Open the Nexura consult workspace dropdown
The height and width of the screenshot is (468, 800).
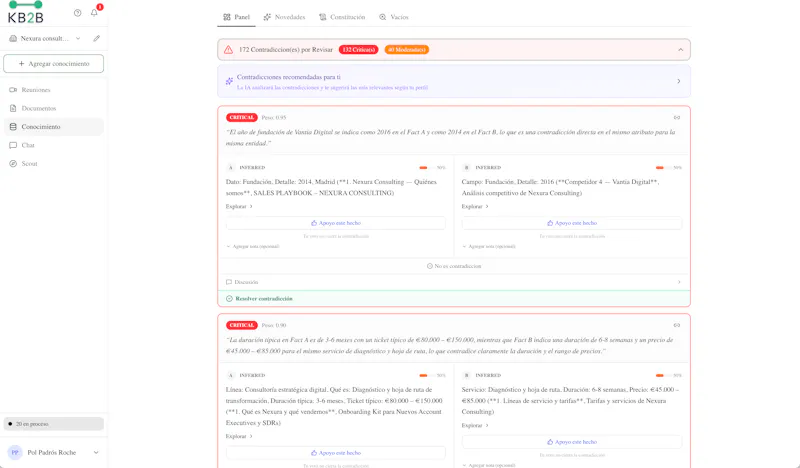pyautogui.click(x=45, y=38)
